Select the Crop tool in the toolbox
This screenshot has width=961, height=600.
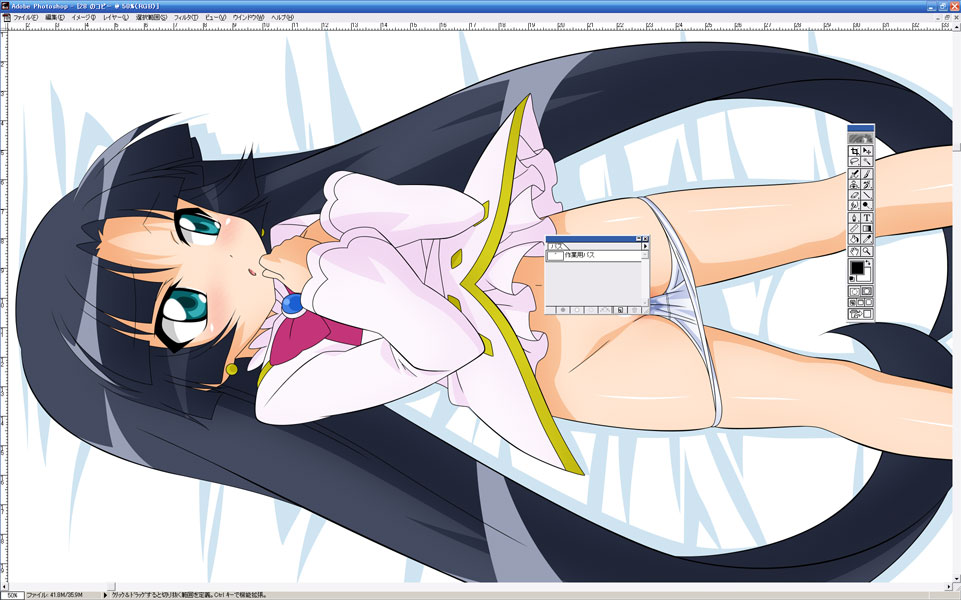tap(855, 151)
